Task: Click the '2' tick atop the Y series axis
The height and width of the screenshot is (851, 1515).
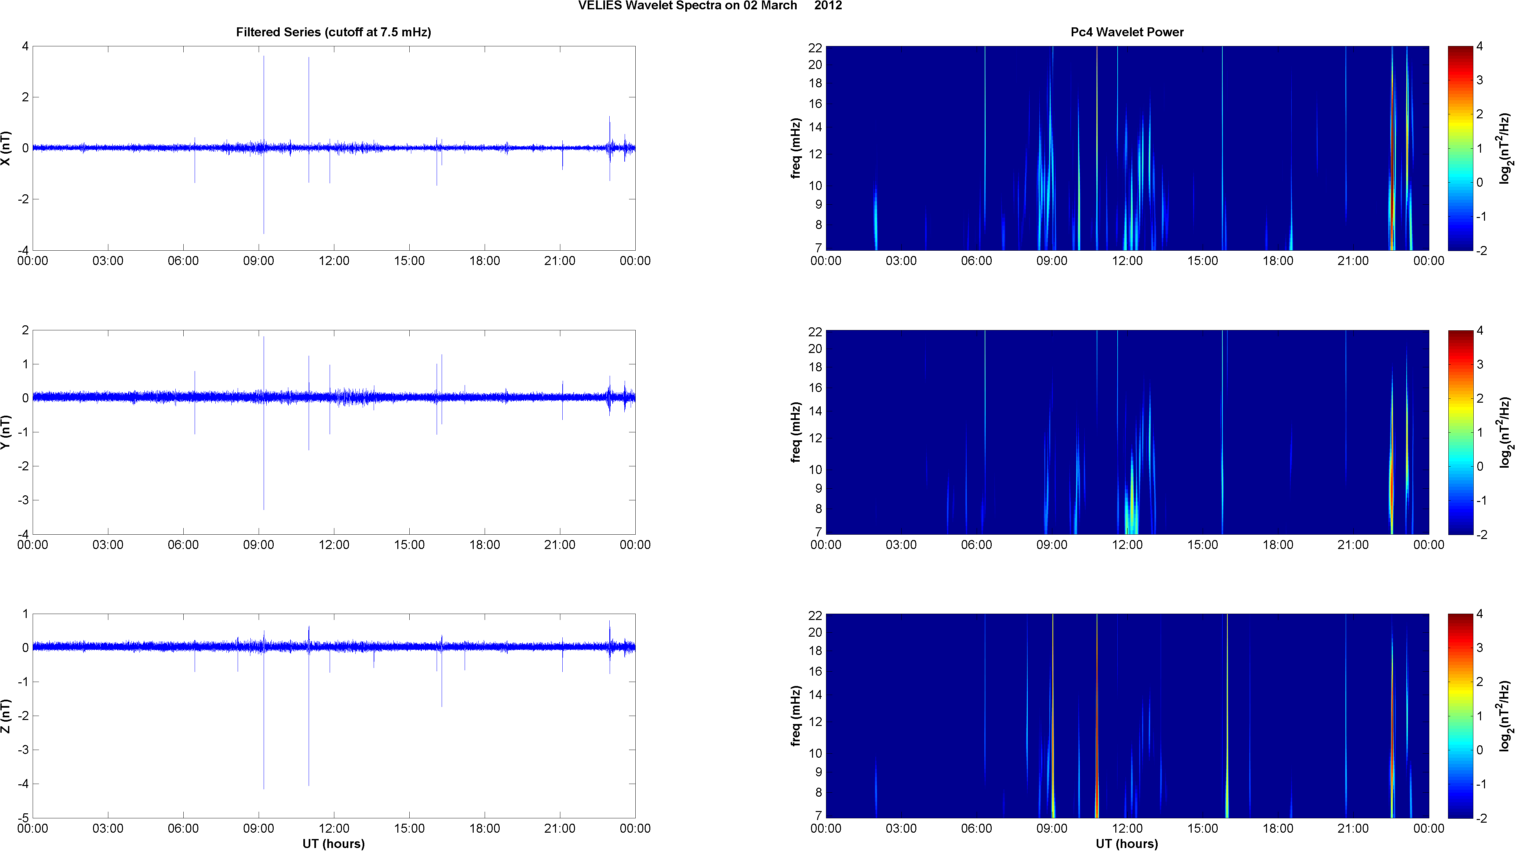Action: [x=26, y=330]
